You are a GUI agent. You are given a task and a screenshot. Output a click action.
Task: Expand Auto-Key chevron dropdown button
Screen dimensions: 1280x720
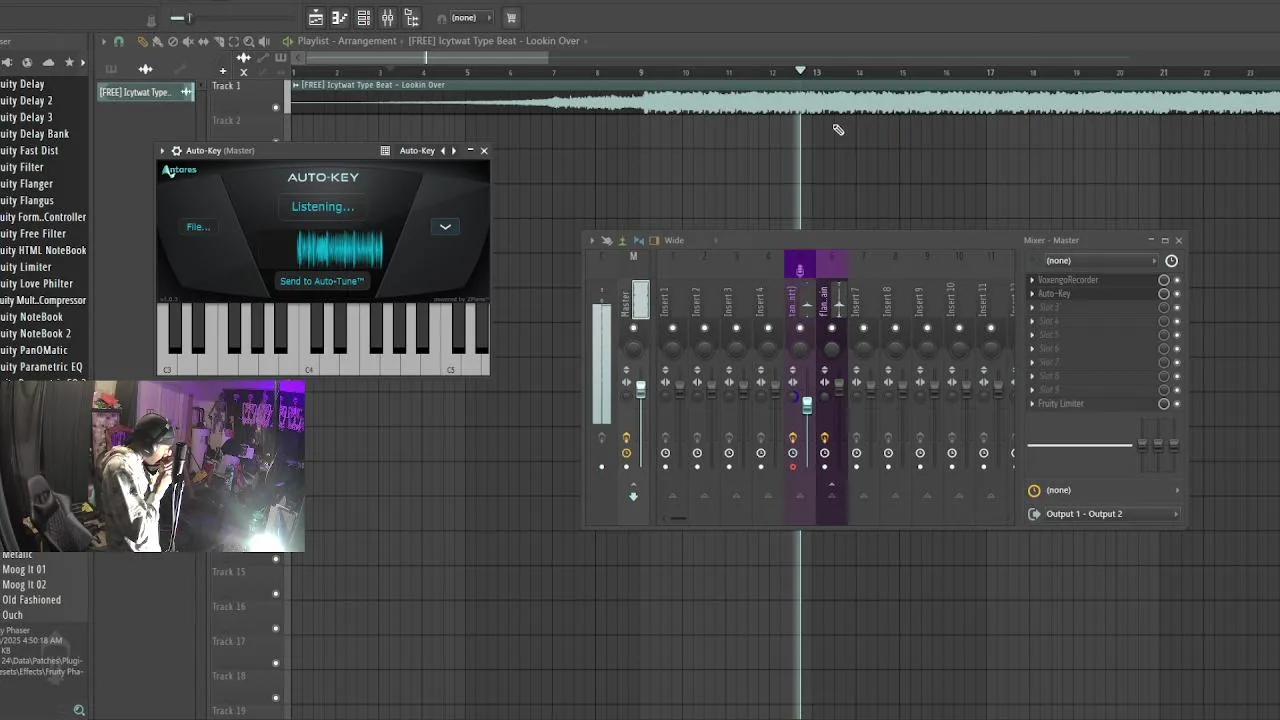tap(445, 227)
